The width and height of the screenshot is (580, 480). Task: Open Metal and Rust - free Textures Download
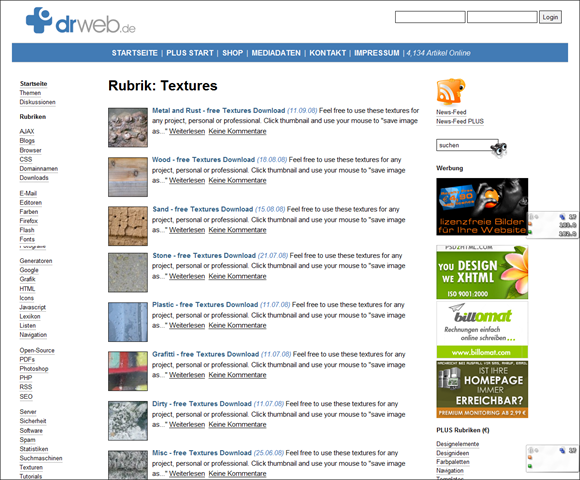(219, 110)
